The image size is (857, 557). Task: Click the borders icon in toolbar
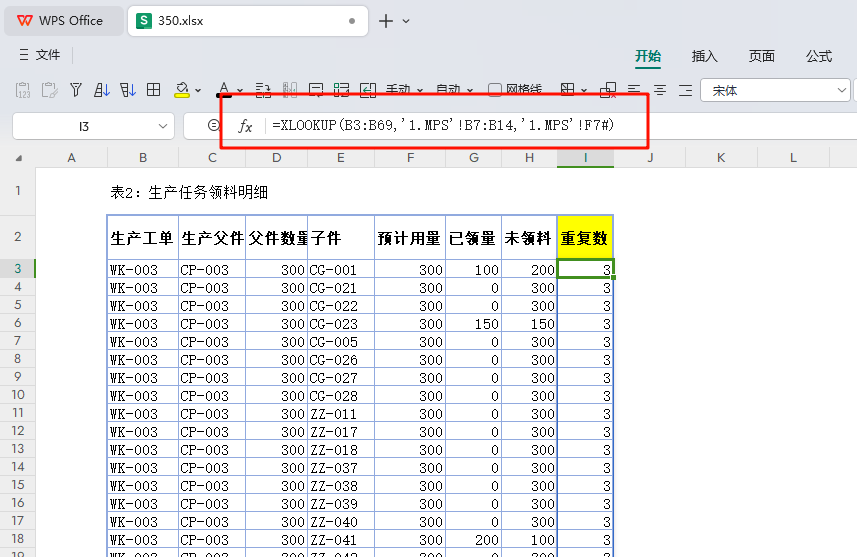click(x=568, y=90)
